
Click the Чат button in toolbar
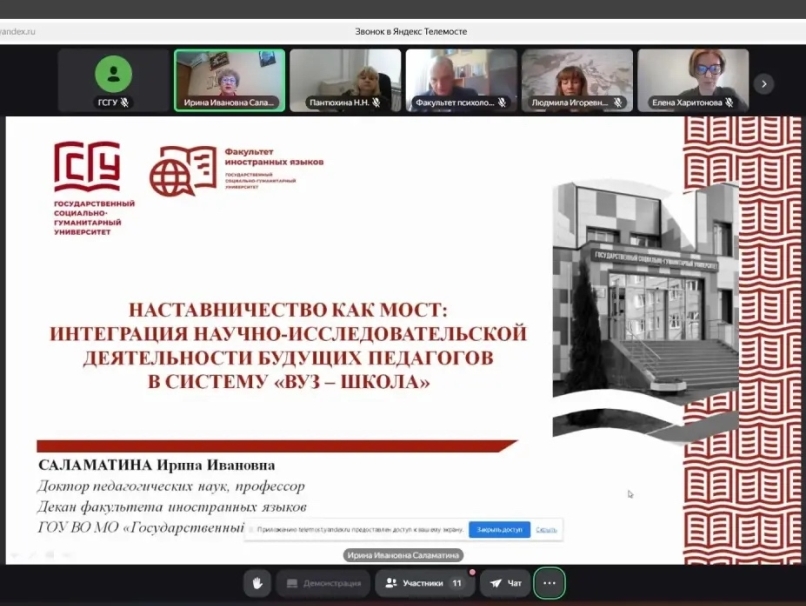point(506,583)
